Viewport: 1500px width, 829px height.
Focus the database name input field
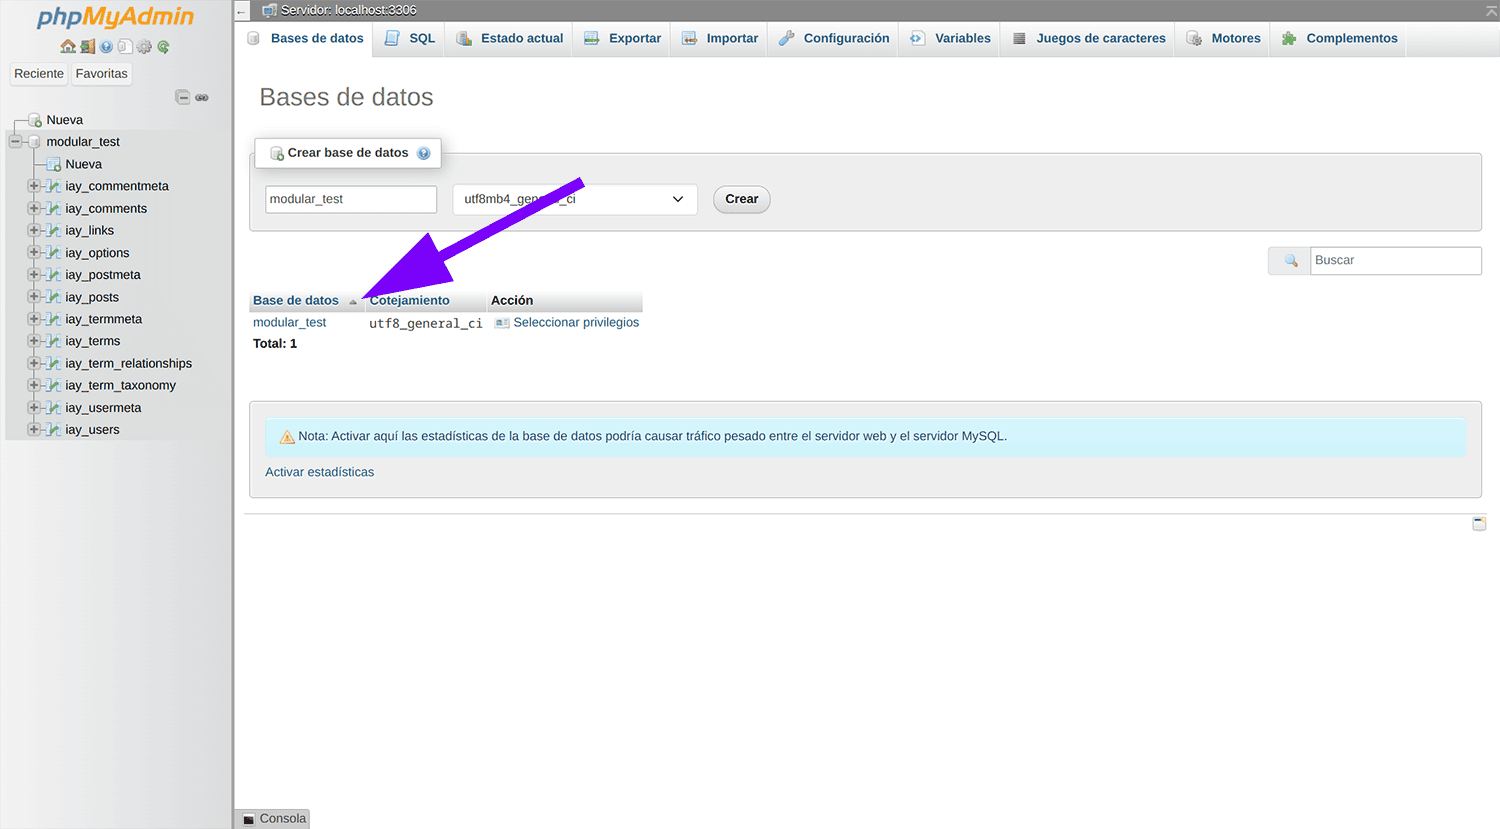[351, 199]
